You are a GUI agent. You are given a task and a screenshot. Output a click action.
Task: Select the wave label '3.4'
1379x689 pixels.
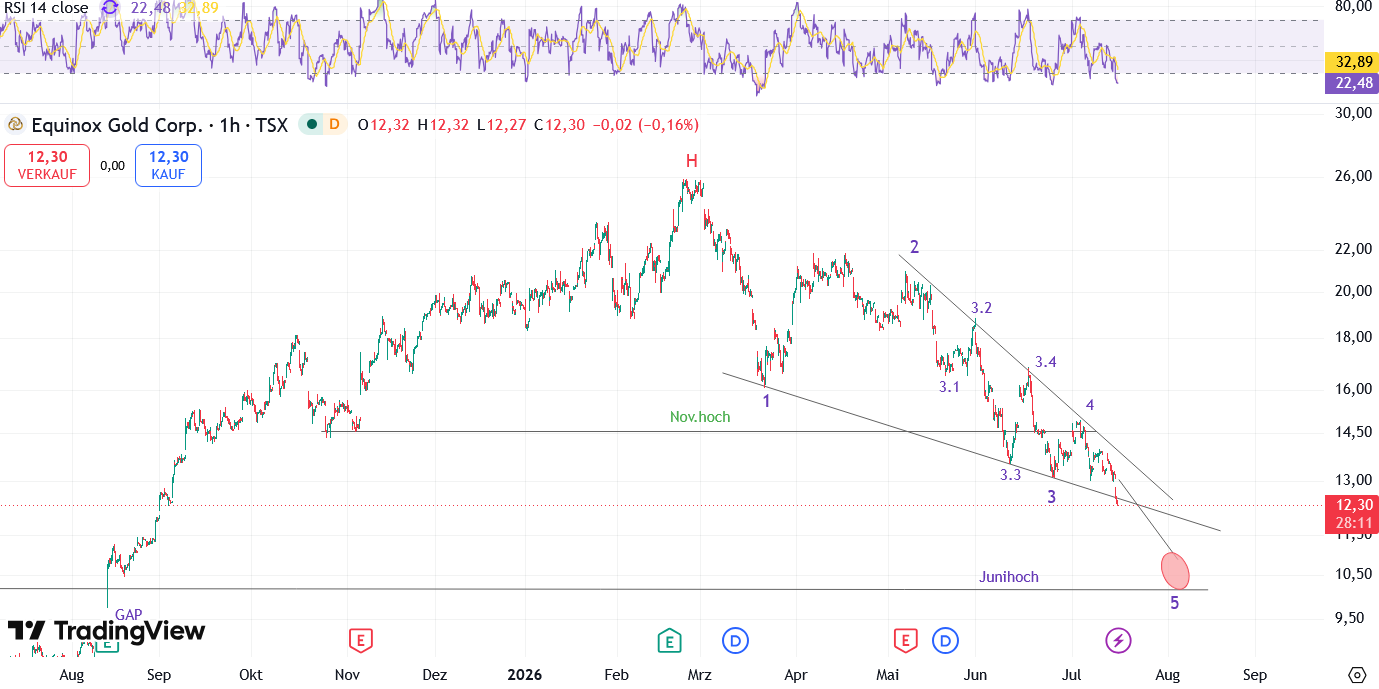(x=1045, y=362)
